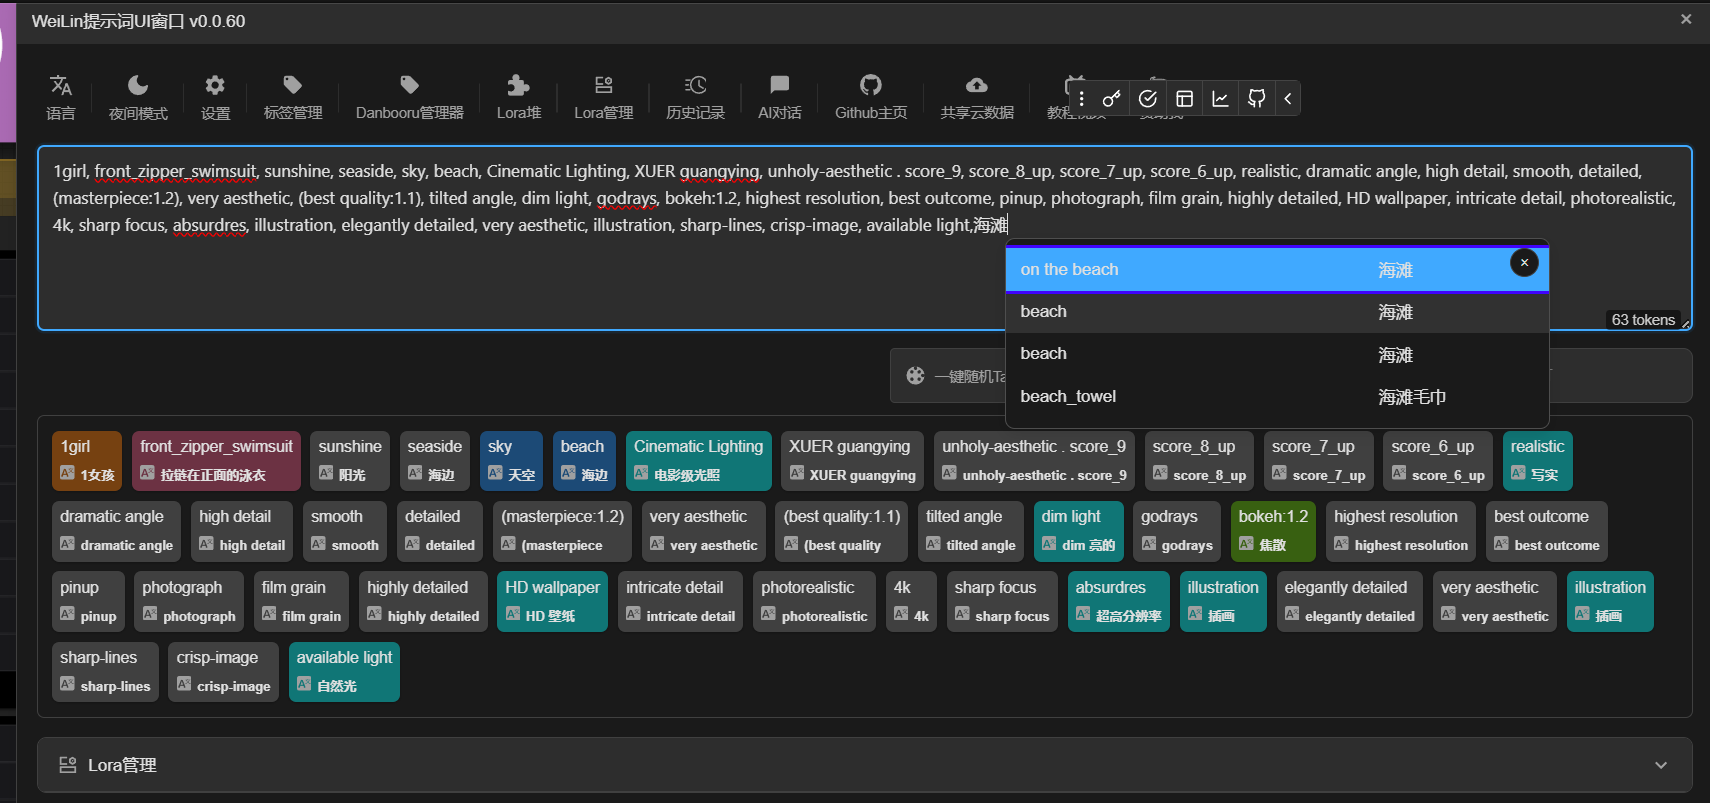Click the 'sharp focus' tag chip

click(1002, 602)
